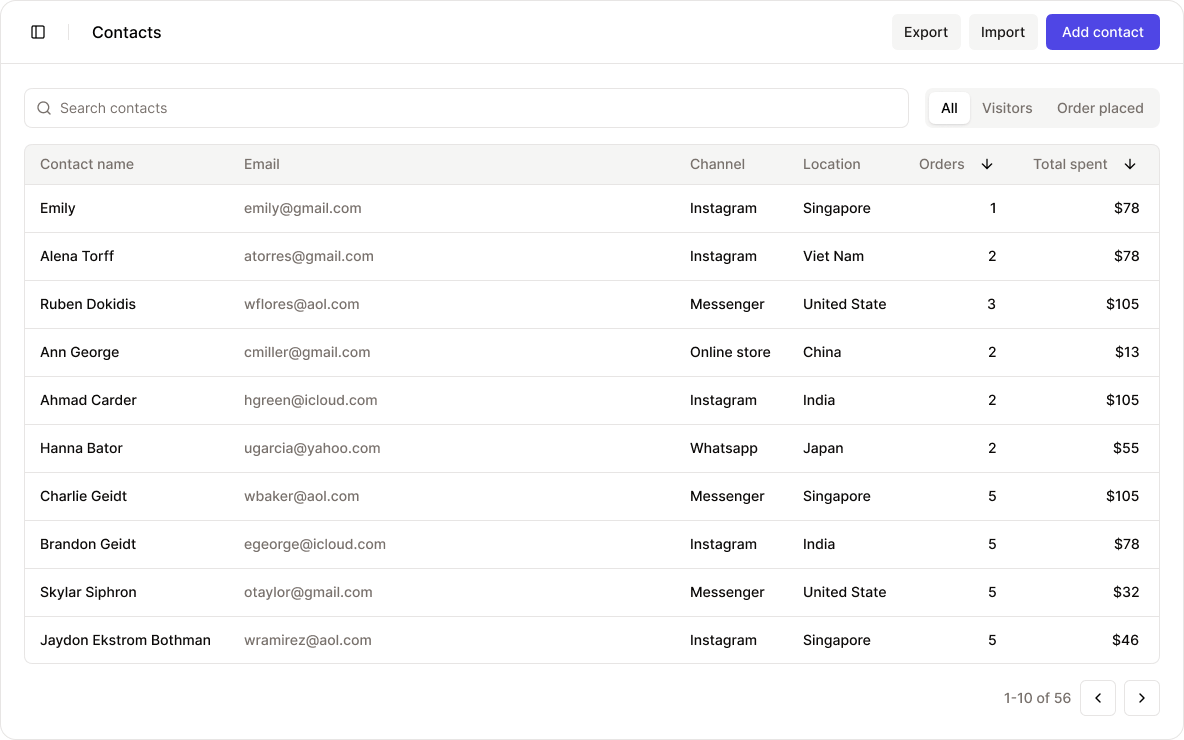The width and height of the screenshot is (1184, 740).
Task: Click the search magnifier icon
Action: click(x=44, y=107)
